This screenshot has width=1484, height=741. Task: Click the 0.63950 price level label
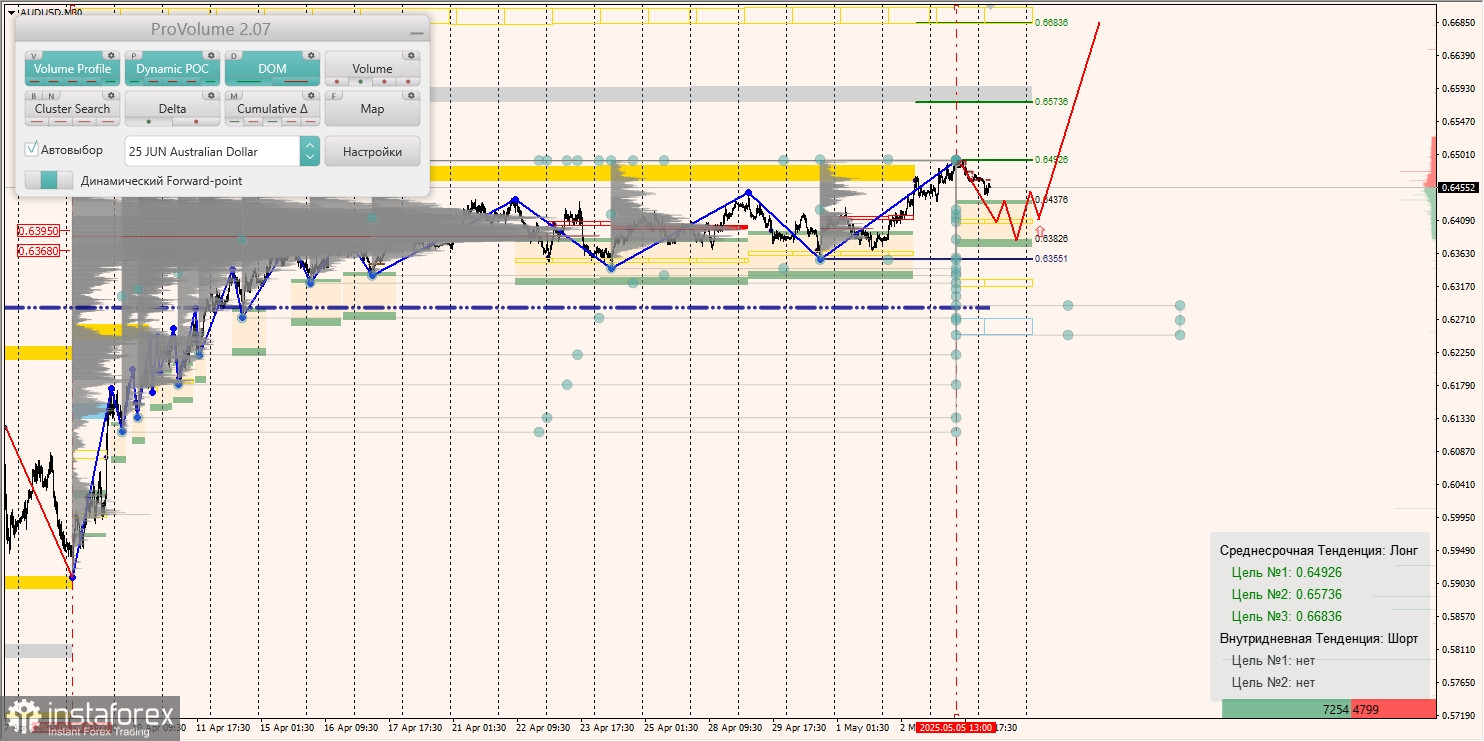[x=38, y=231]
